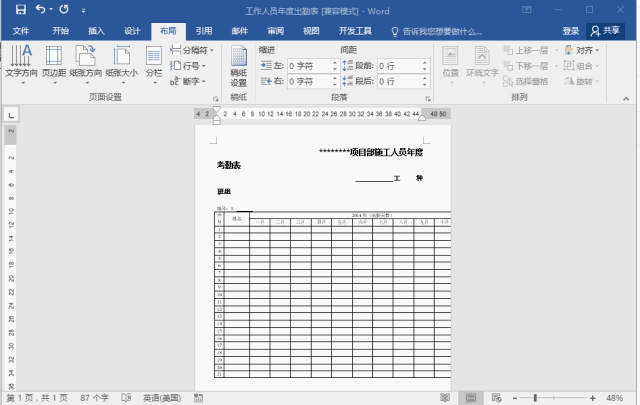Viewport: 640px width, 405px height.
Task: Expand the 分隔符 breaks dropdown
Action: tap(190, 50)
